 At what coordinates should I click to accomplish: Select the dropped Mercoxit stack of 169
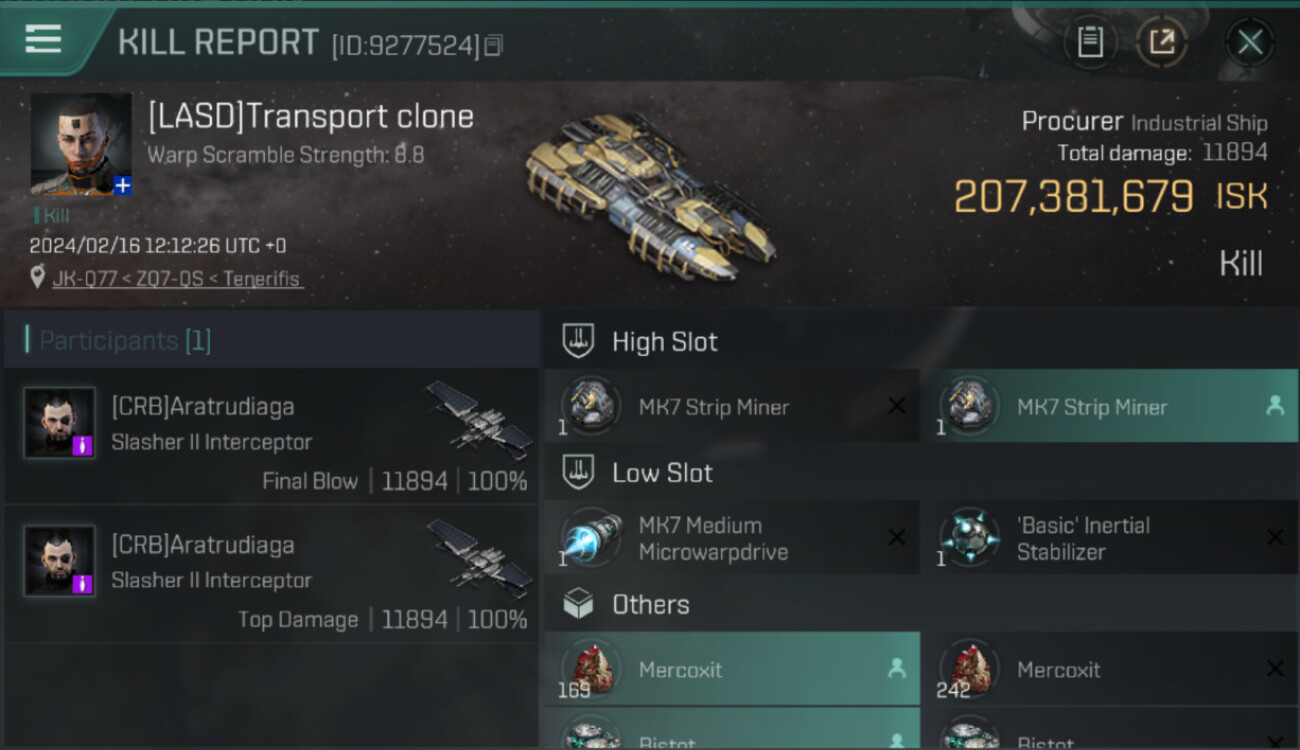[x=732, y=668]
